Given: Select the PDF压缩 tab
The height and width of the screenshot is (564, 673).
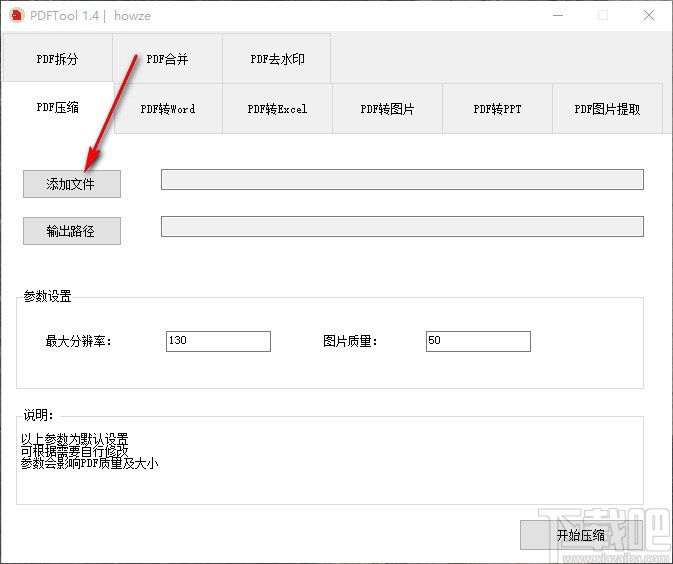Looking at the screenshot, I should point(58,107).
